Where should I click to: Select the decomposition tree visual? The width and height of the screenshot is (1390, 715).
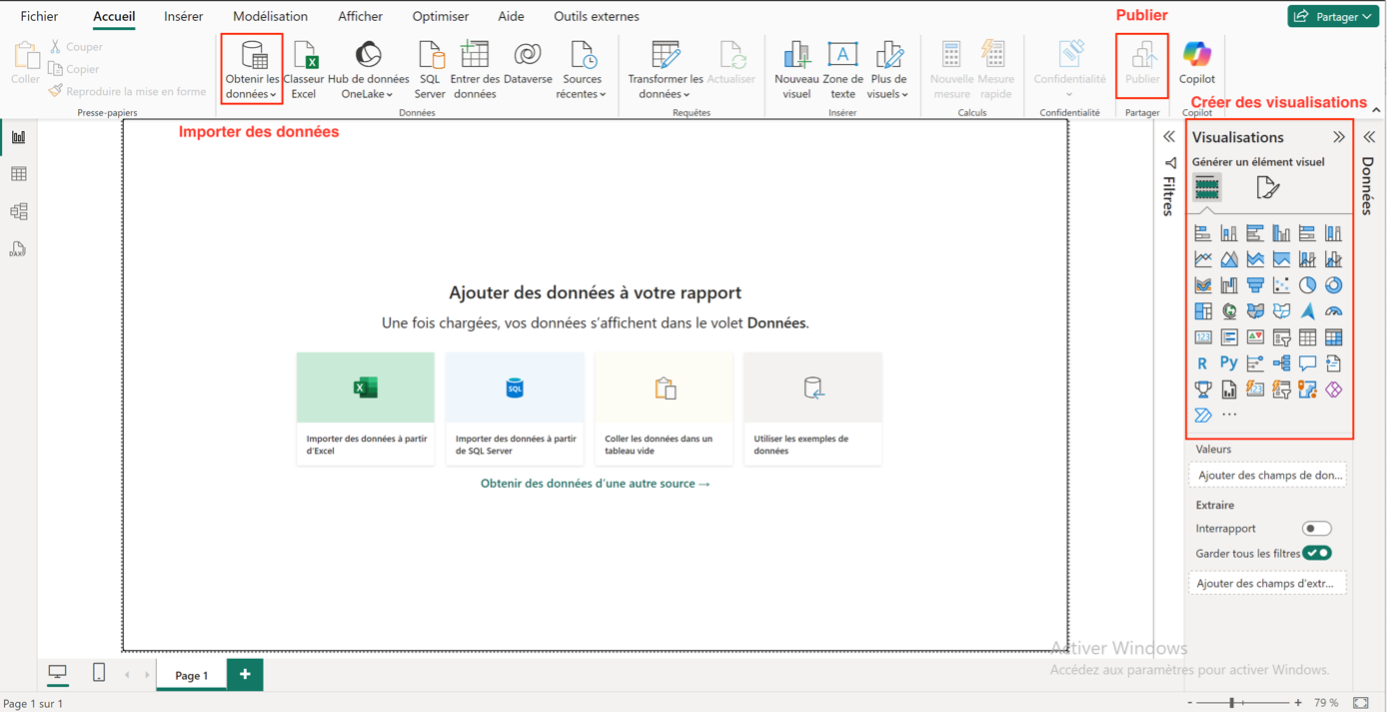tap(1281, 363)
